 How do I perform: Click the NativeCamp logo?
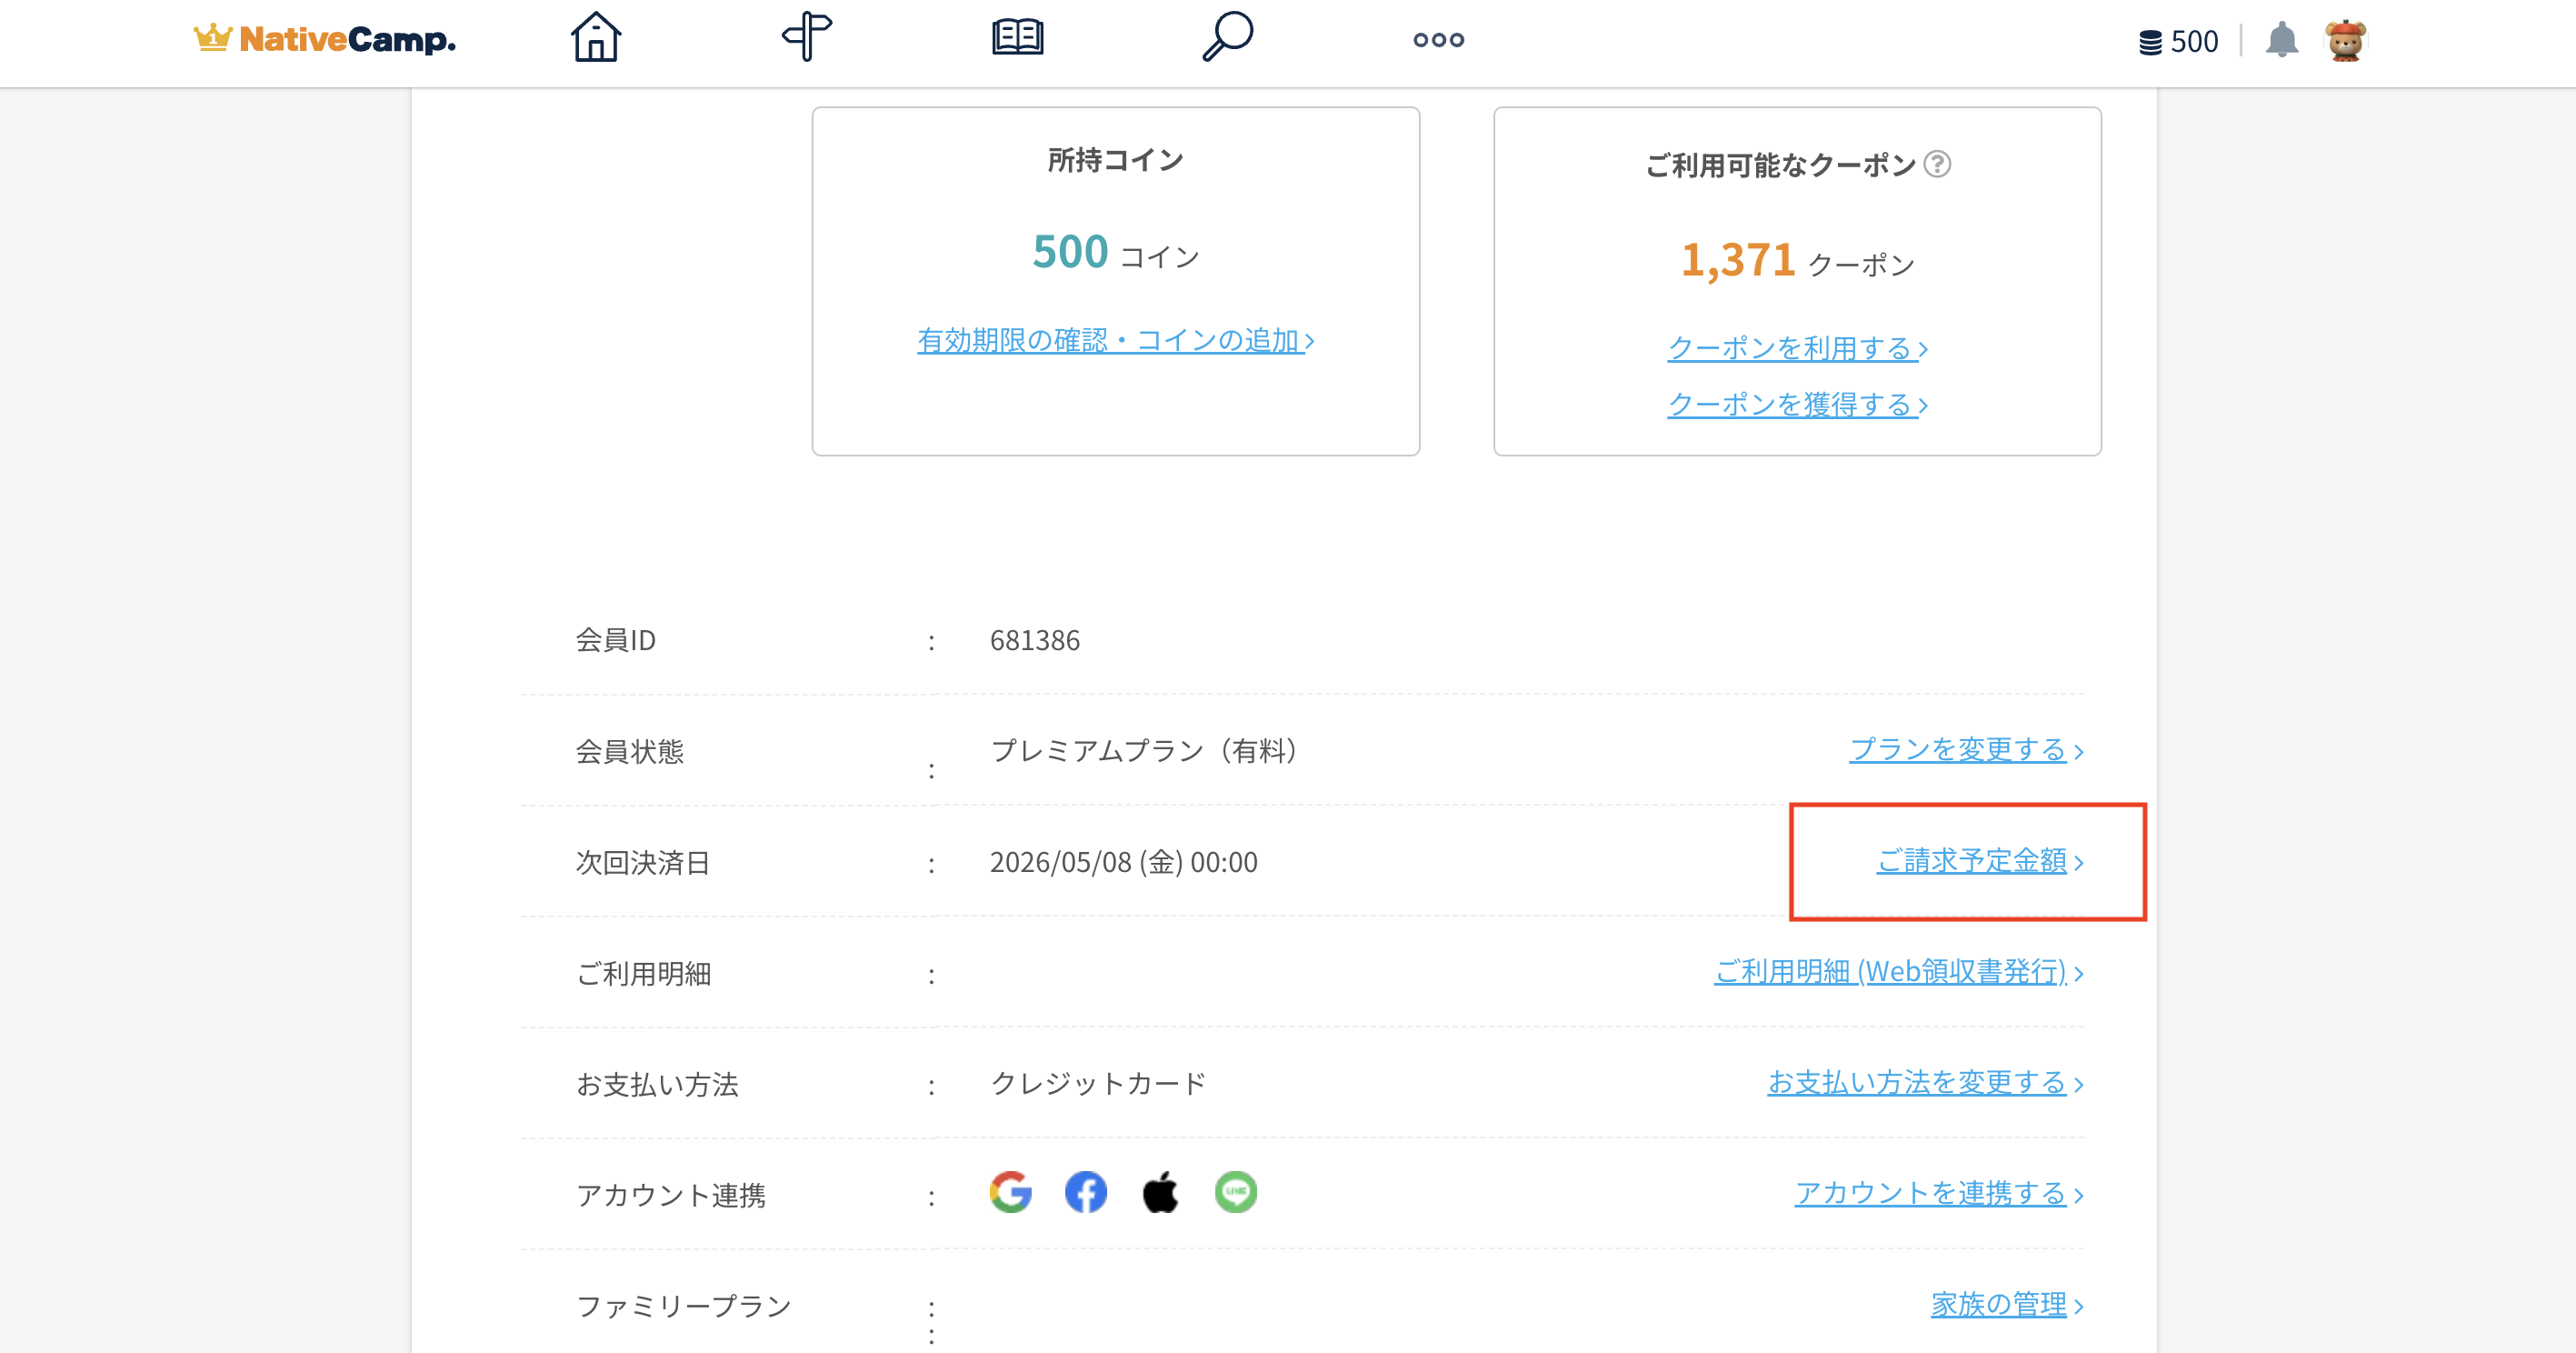click(x=325, y=40)
